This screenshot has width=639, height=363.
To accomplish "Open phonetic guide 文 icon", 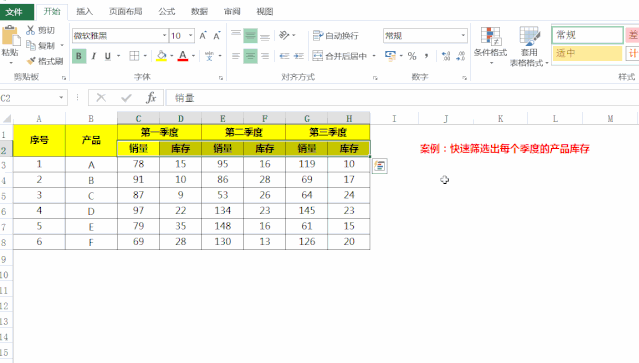I will point(209,56).
